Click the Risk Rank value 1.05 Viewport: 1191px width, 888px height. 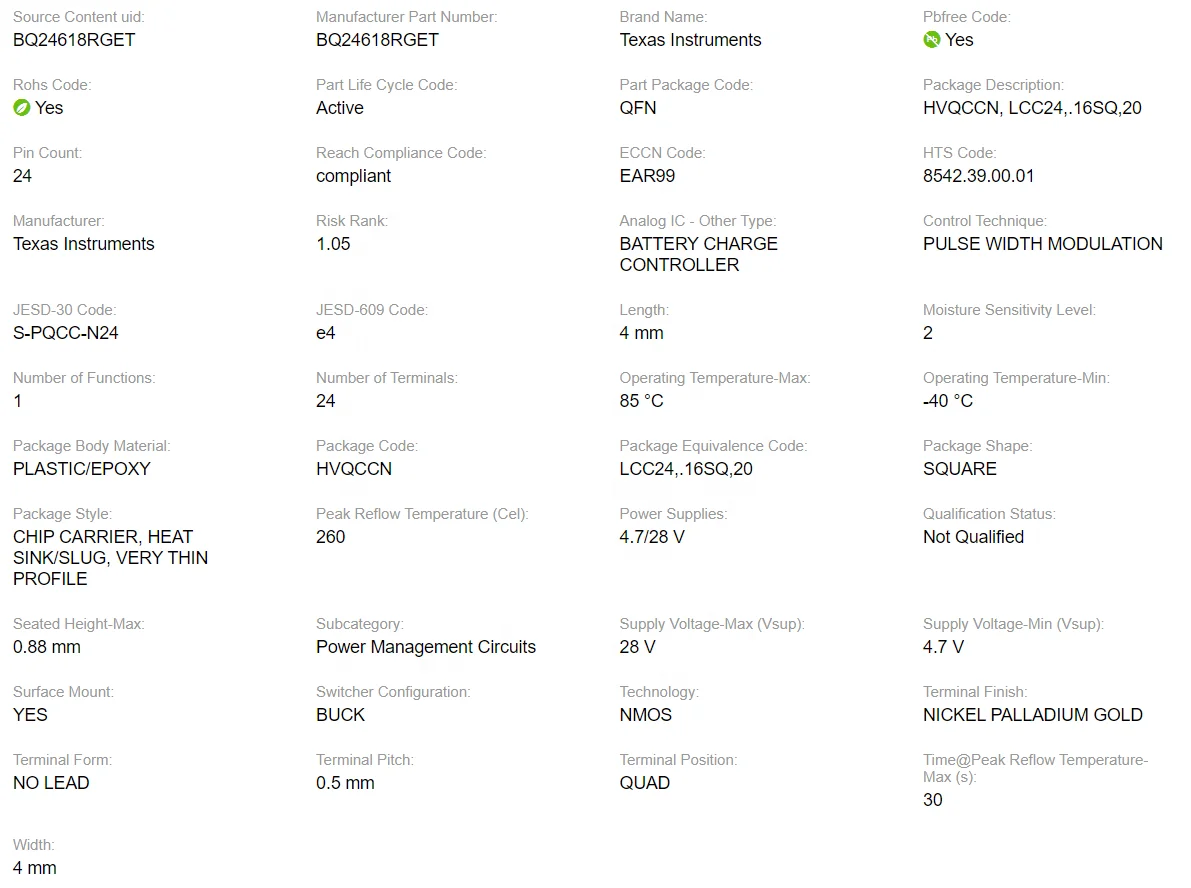[x=333, y=244]
